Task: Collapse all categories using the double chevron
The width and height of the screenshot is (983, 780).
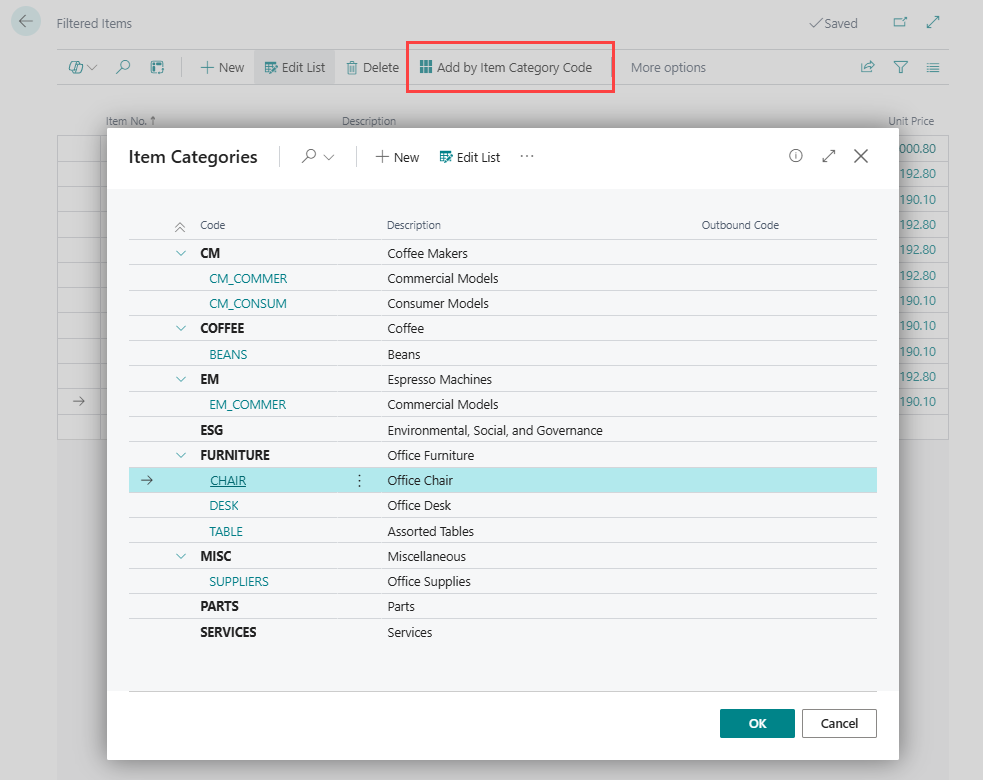Action: point(180,227)
